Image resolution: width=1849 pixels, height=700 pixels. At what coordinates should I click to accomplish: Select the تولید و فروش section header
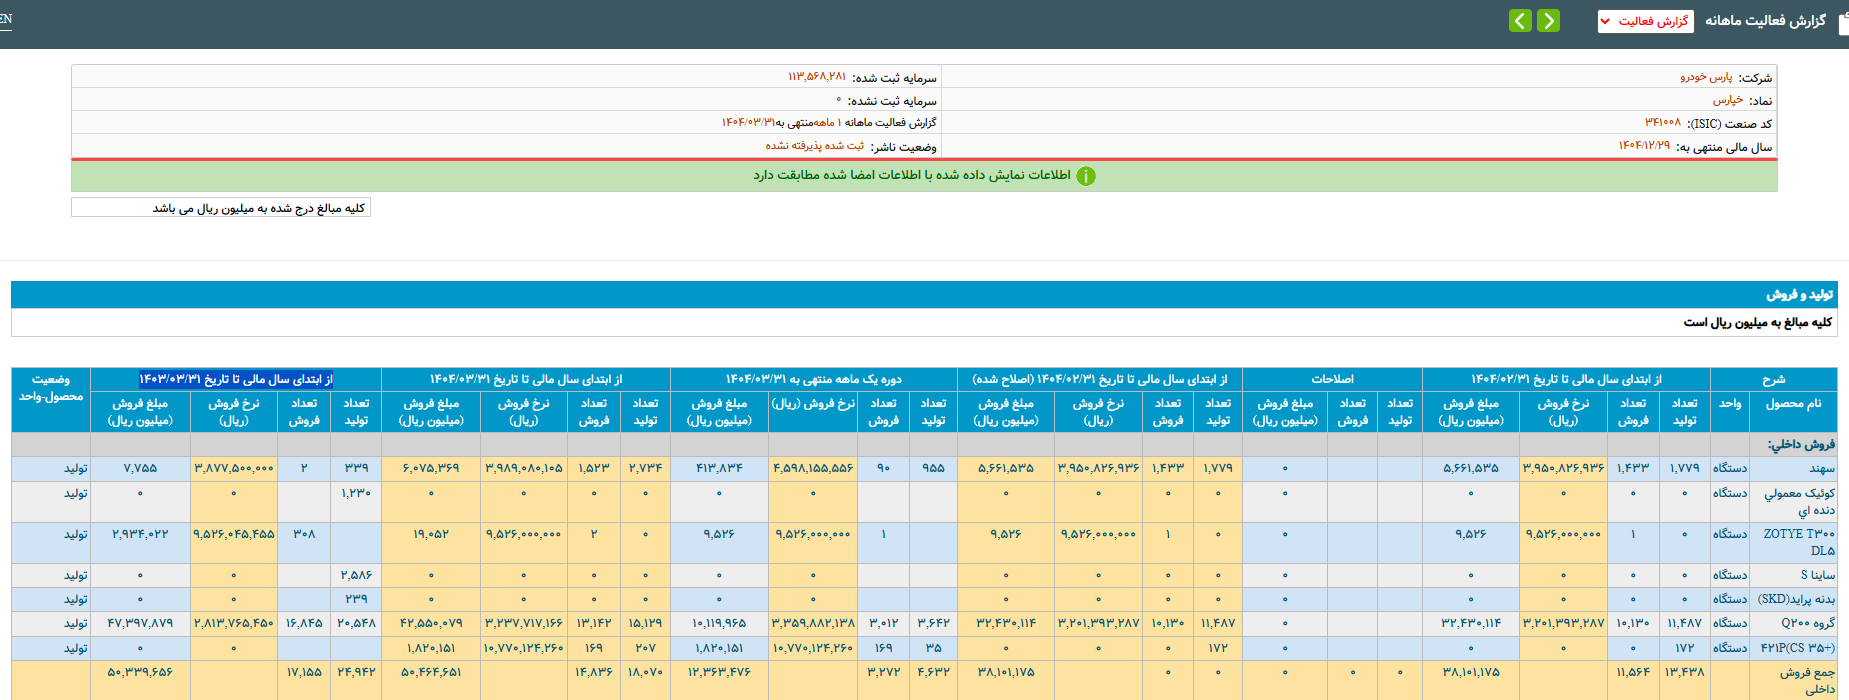(1799, 295)
